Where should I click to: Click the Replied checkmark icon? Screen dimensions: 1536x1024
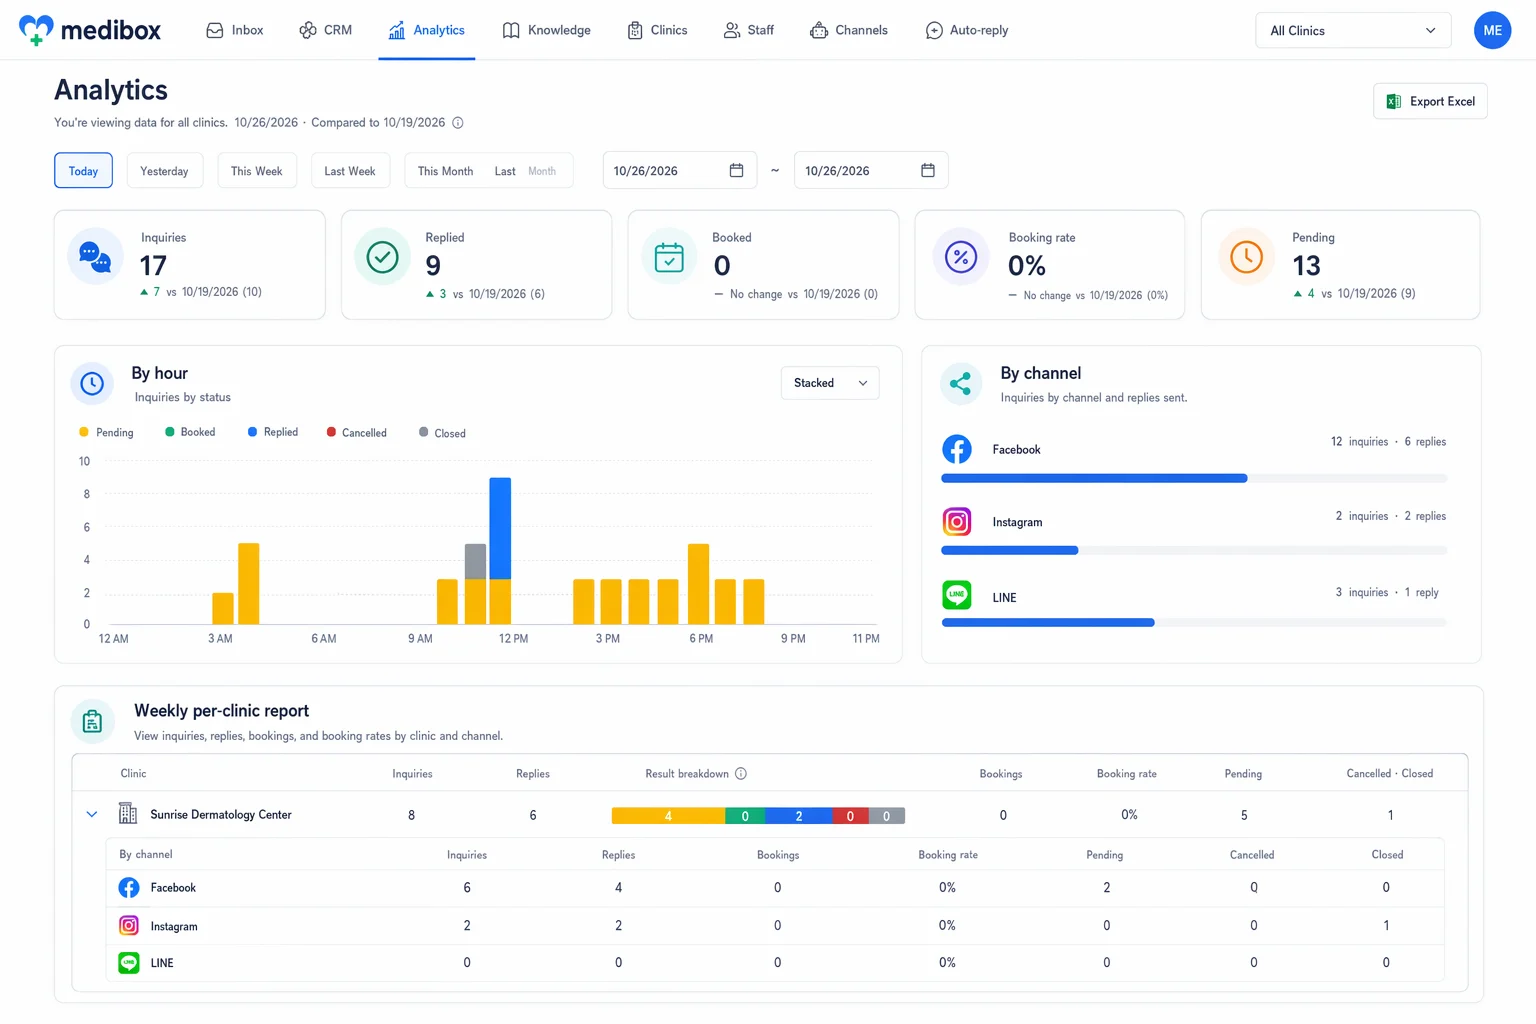click(382, 257)
